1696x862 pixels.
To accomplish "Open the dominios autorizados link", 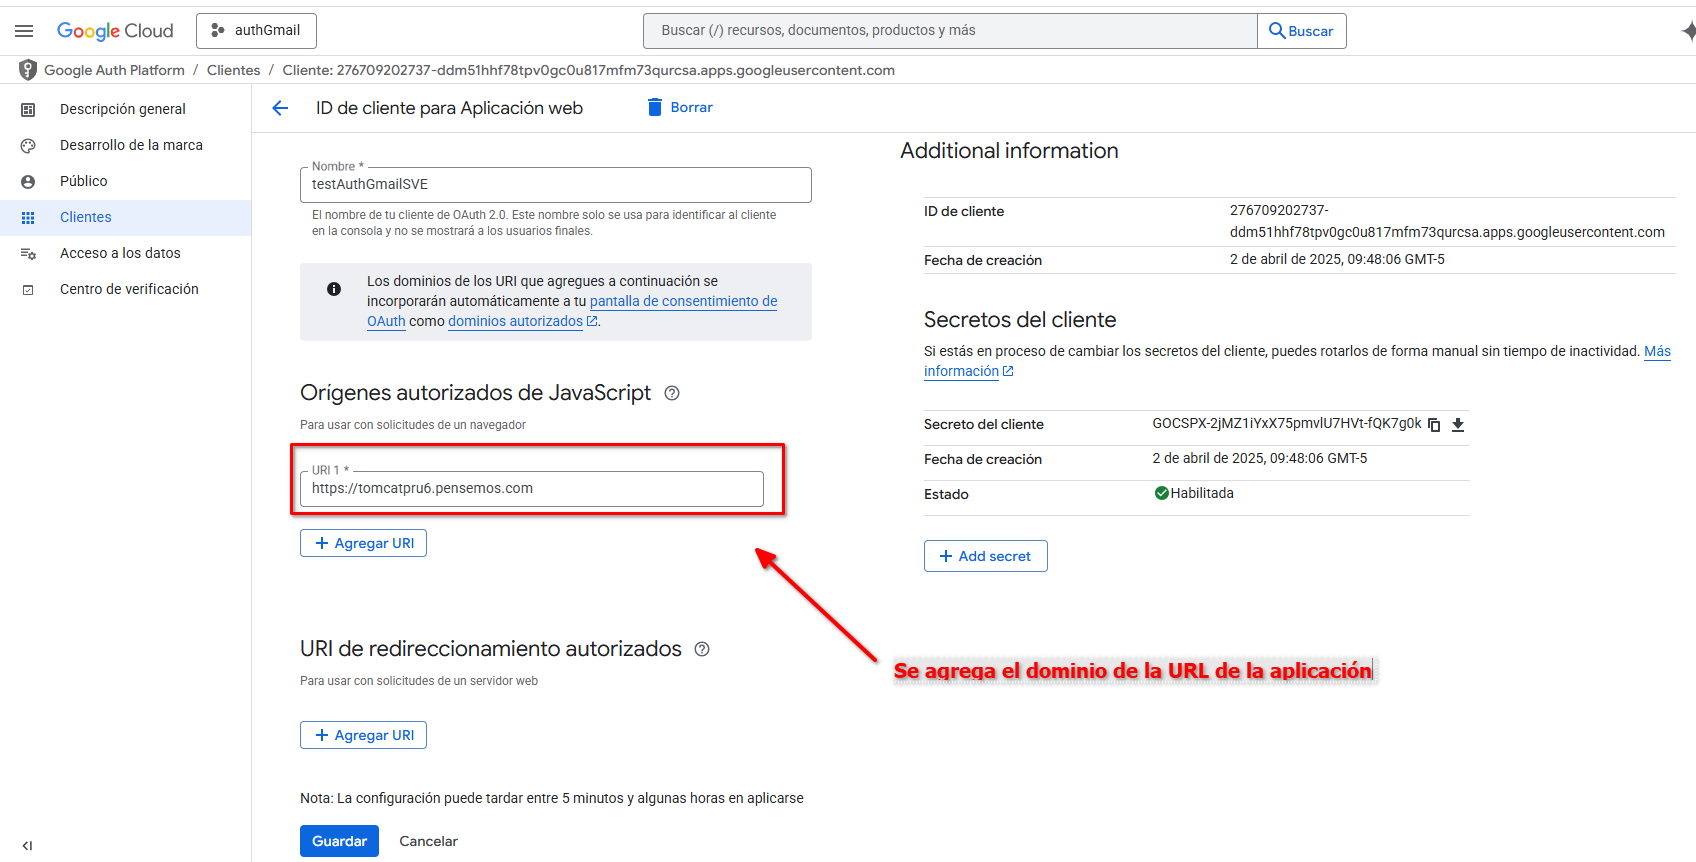I will (x=515, y=321).
